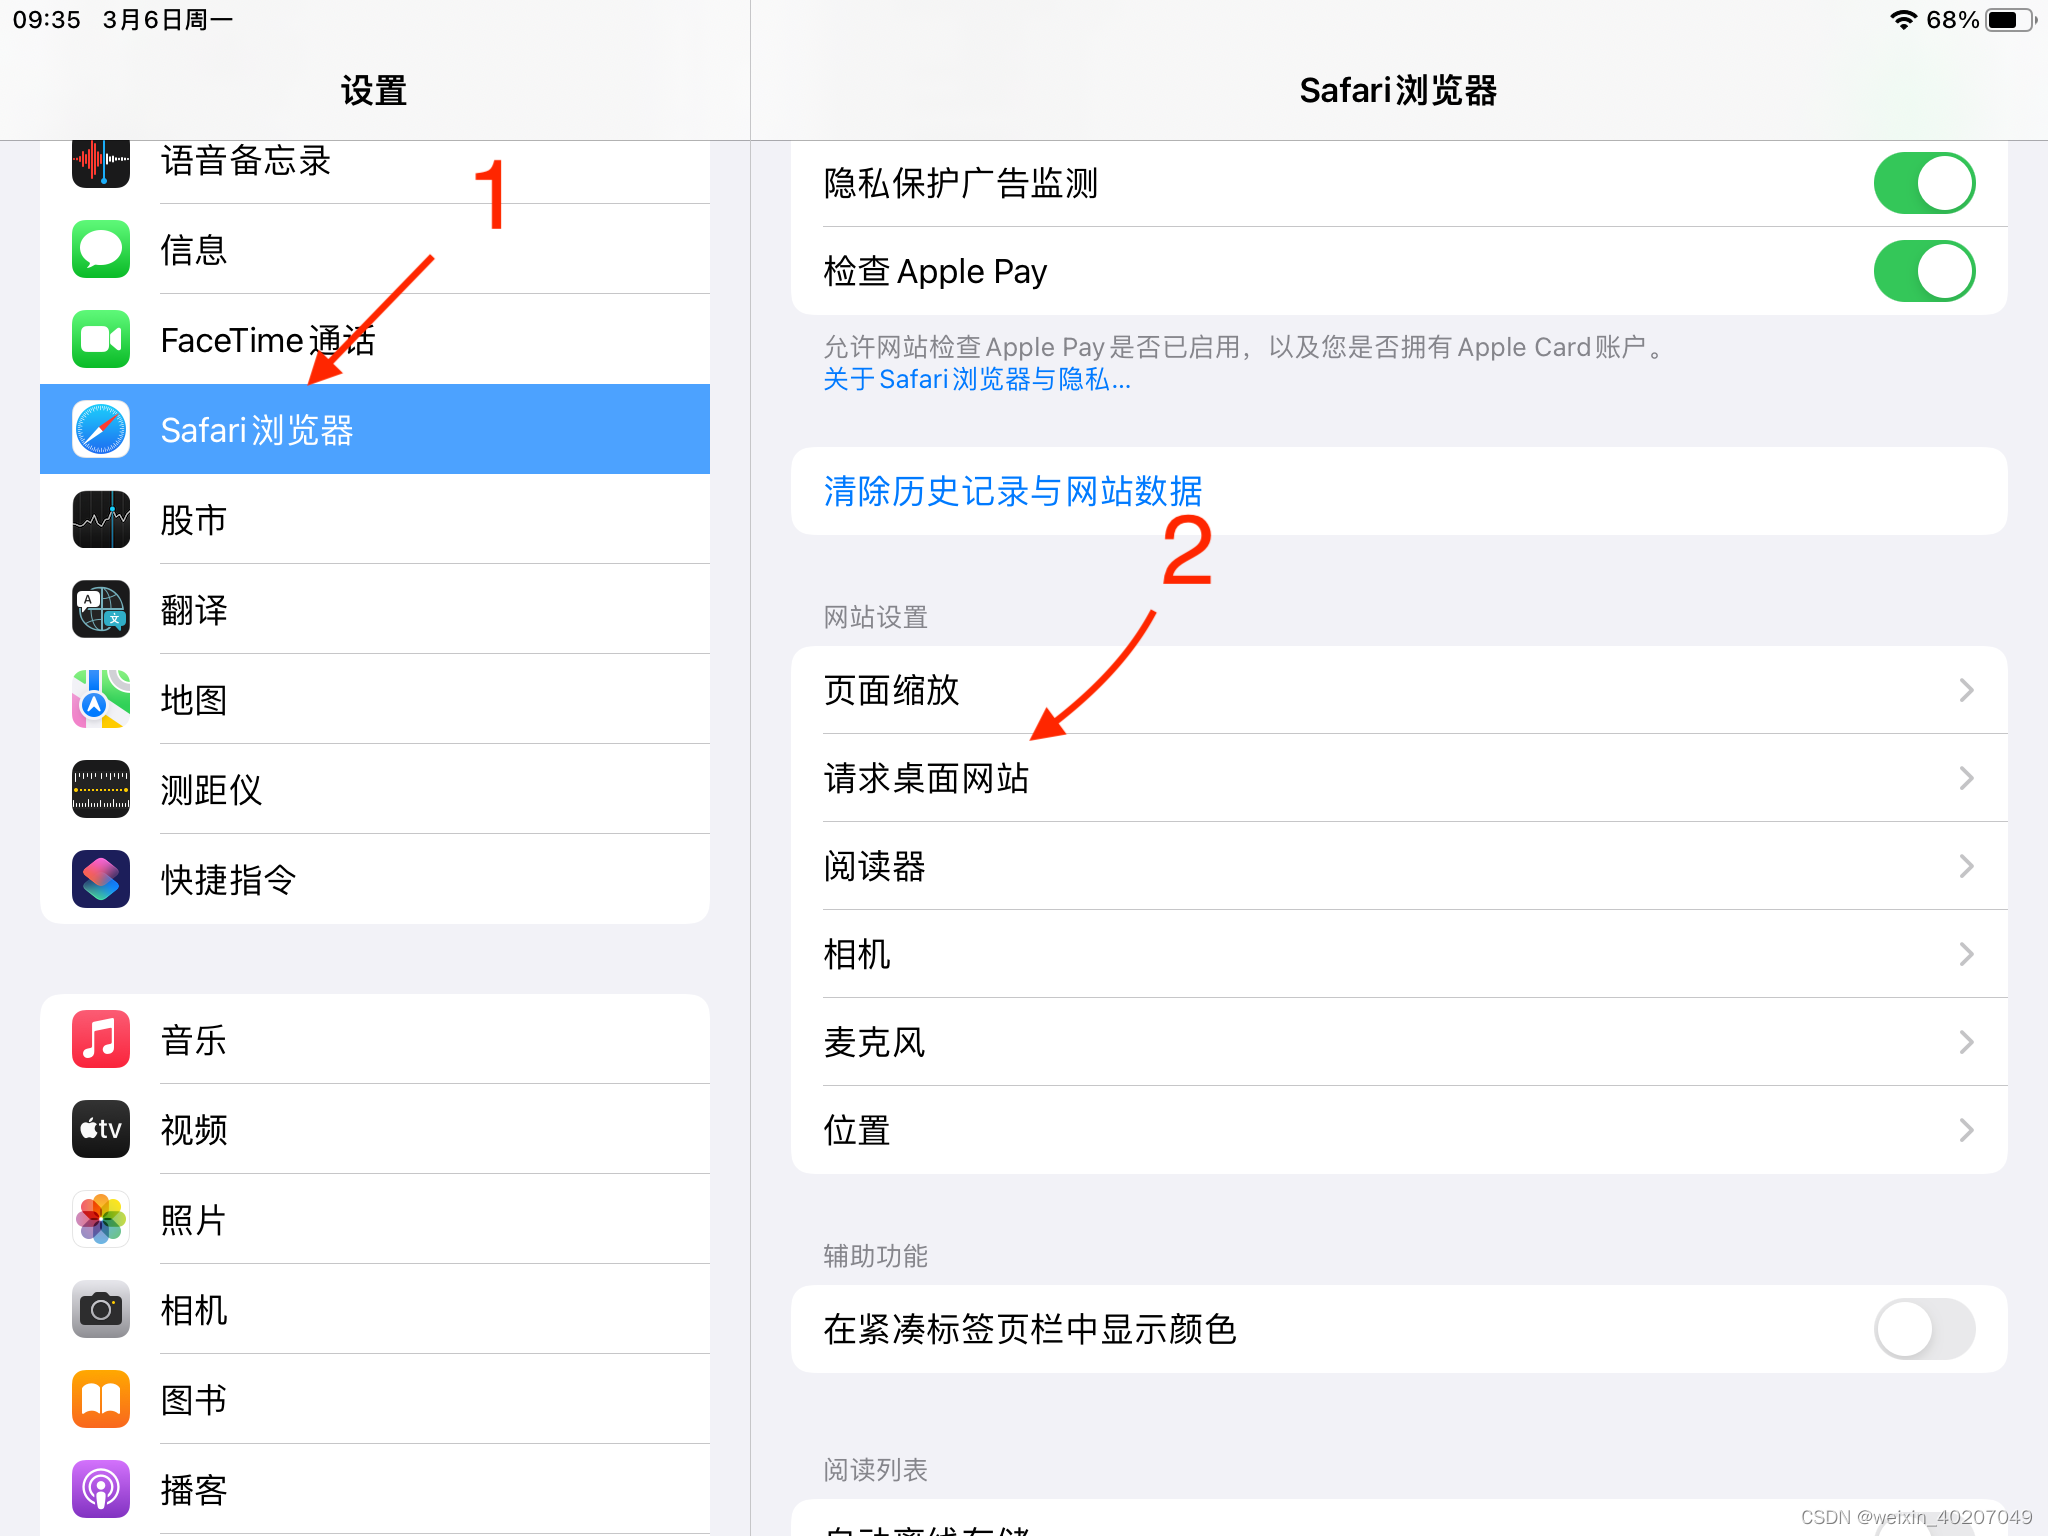
Task: Open 关于Safari浏览器与隐私 link
Action: click(x=977, y=380)
